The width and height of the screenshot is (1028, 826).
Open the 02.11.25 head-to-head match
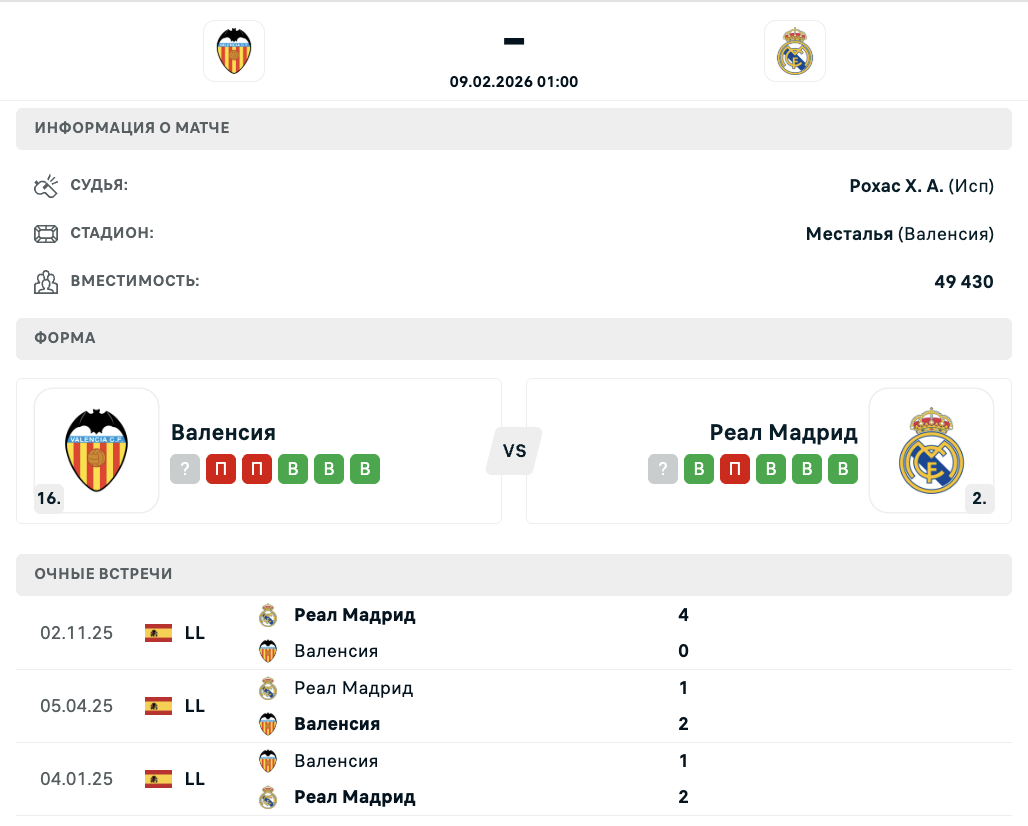click(x=76, y=633)
